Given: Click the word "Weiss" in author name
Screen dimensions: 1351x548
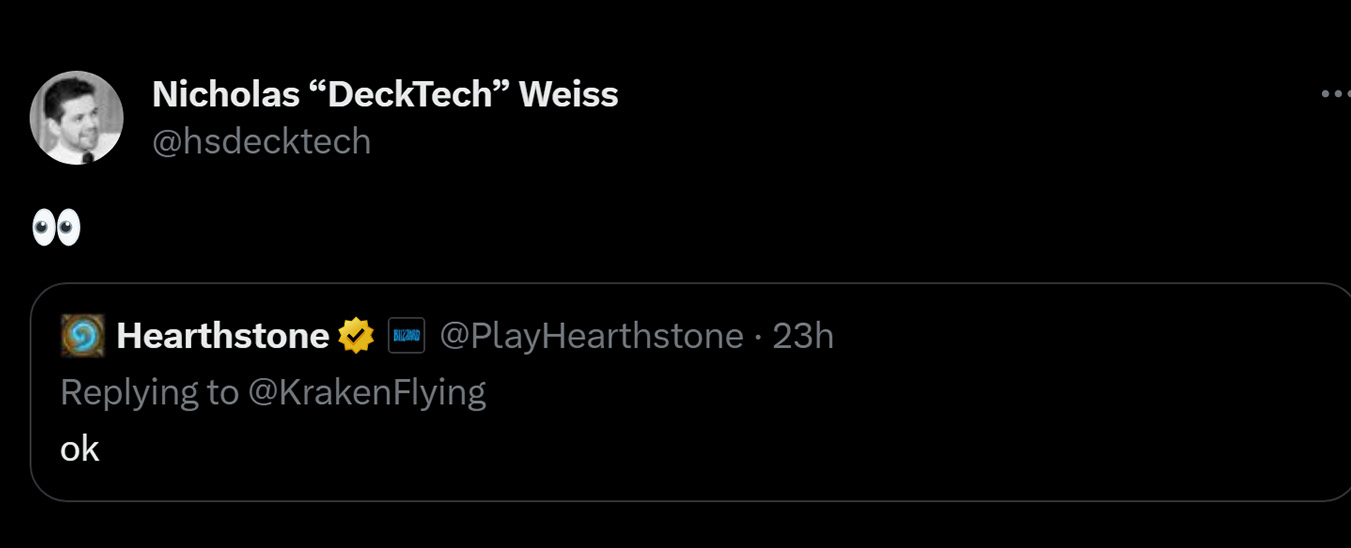Looking at the screenshot, I should coord(568,95).
